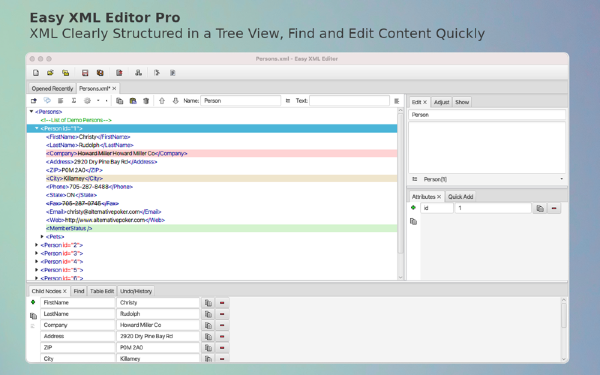Select the Email christy@alternativepoker.com row
This screenshot has height=375, width=600.
[x=103, y=212]
